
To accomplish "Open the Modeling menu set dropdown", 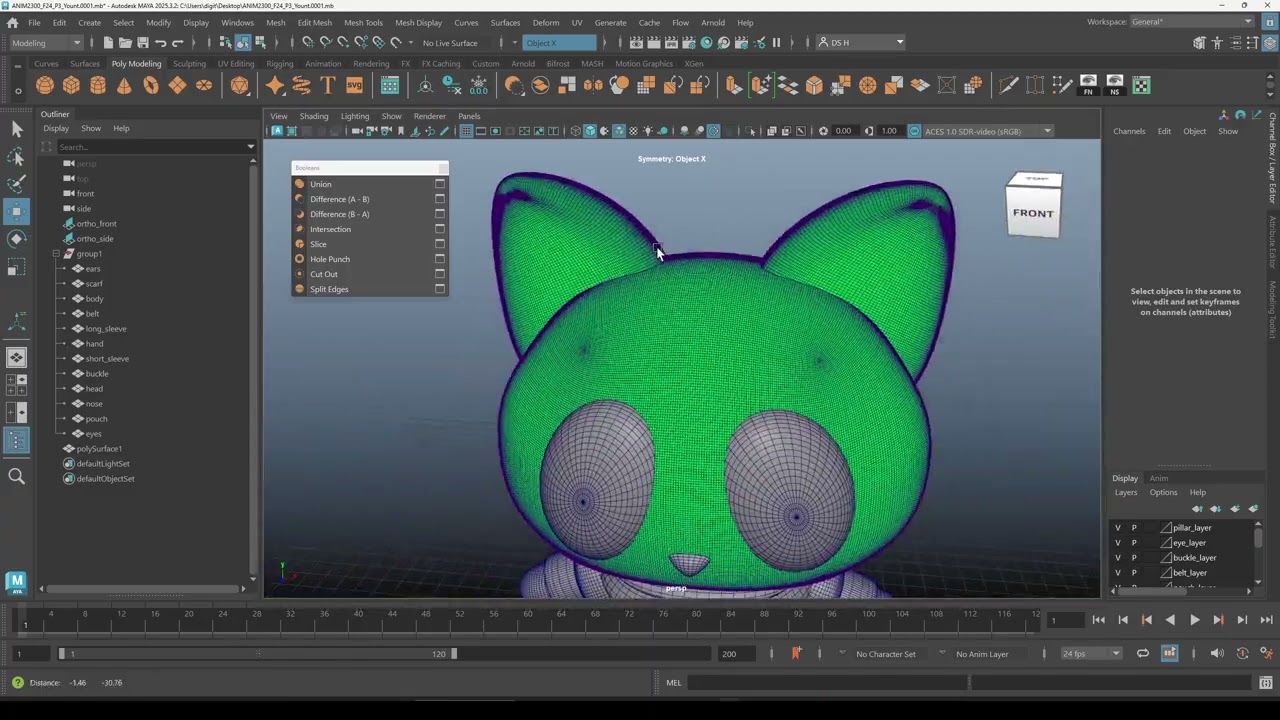I will click(x=46, y=42).
